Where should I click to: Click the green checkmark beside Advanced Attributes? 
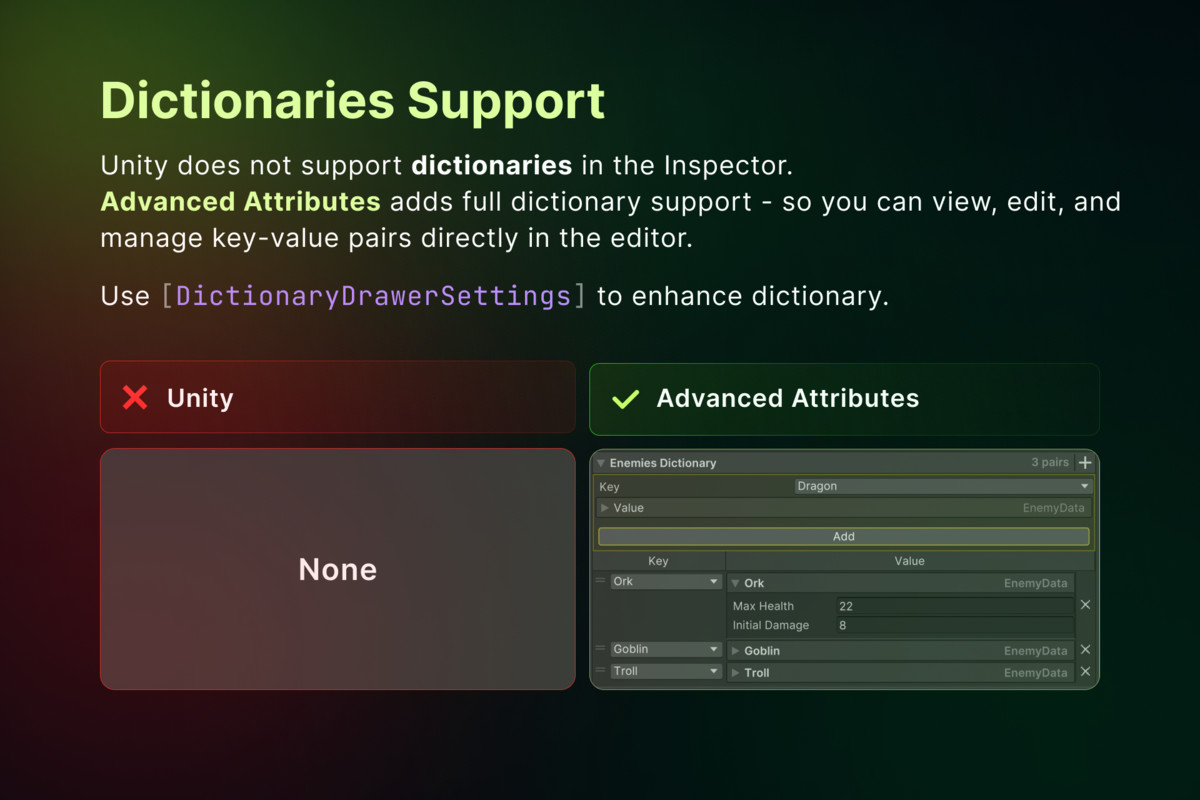626,399
